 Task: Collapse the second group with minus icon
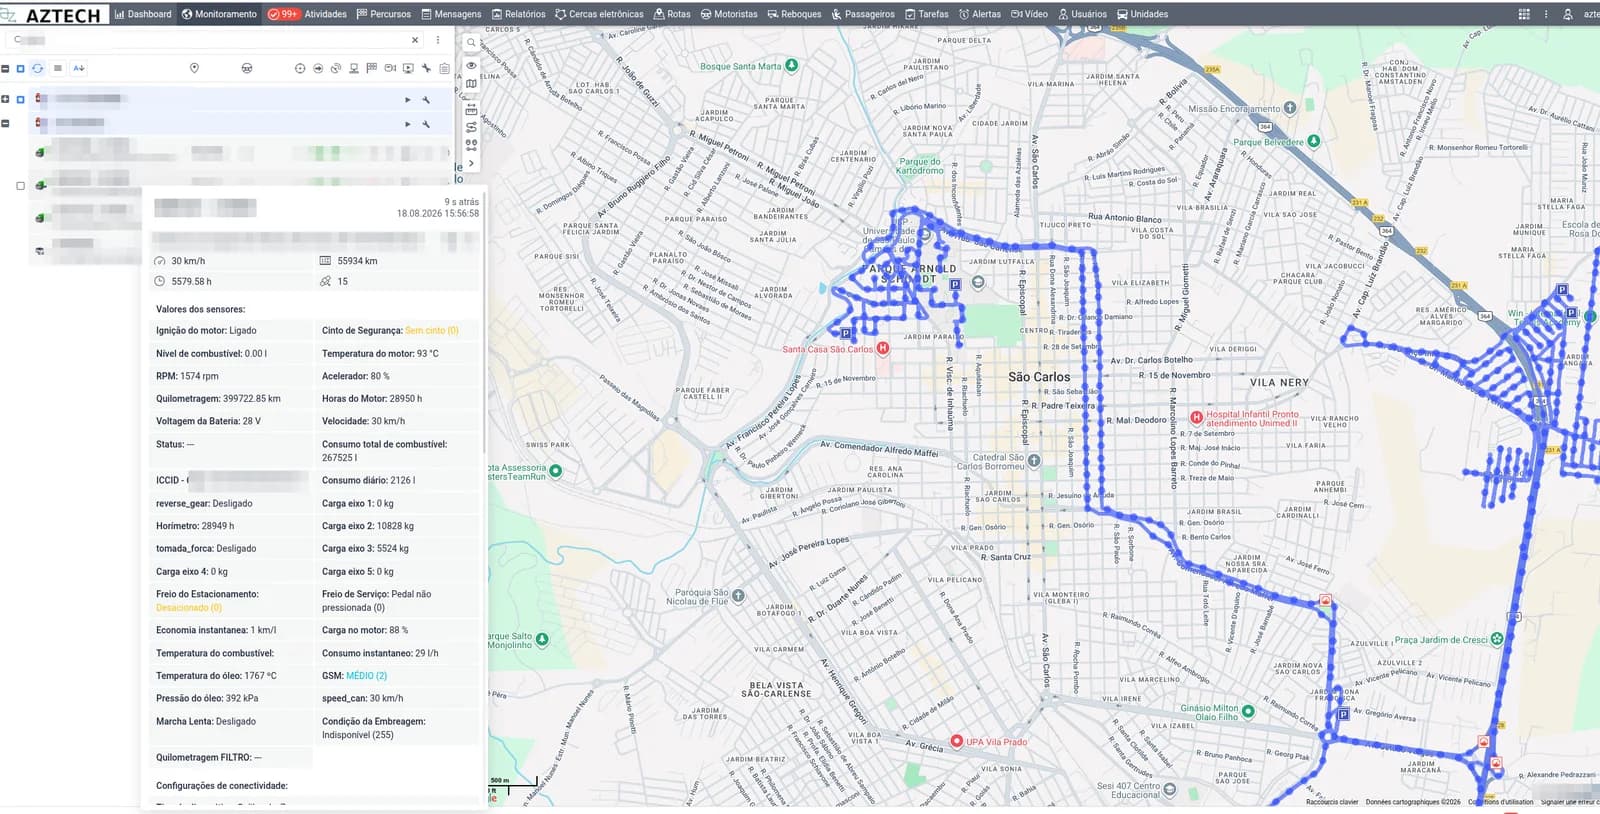coord(5,123)
